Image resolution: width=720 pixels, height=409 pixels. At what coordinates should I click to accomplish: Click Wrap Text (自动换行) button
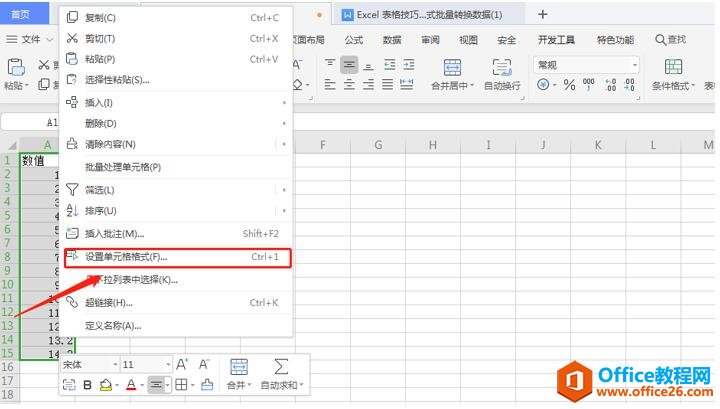pyautogui.click(x=502, y=75)
